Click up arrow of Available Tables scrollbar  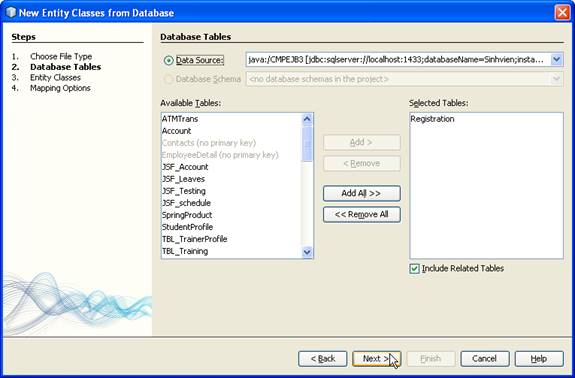click(307, 119)
